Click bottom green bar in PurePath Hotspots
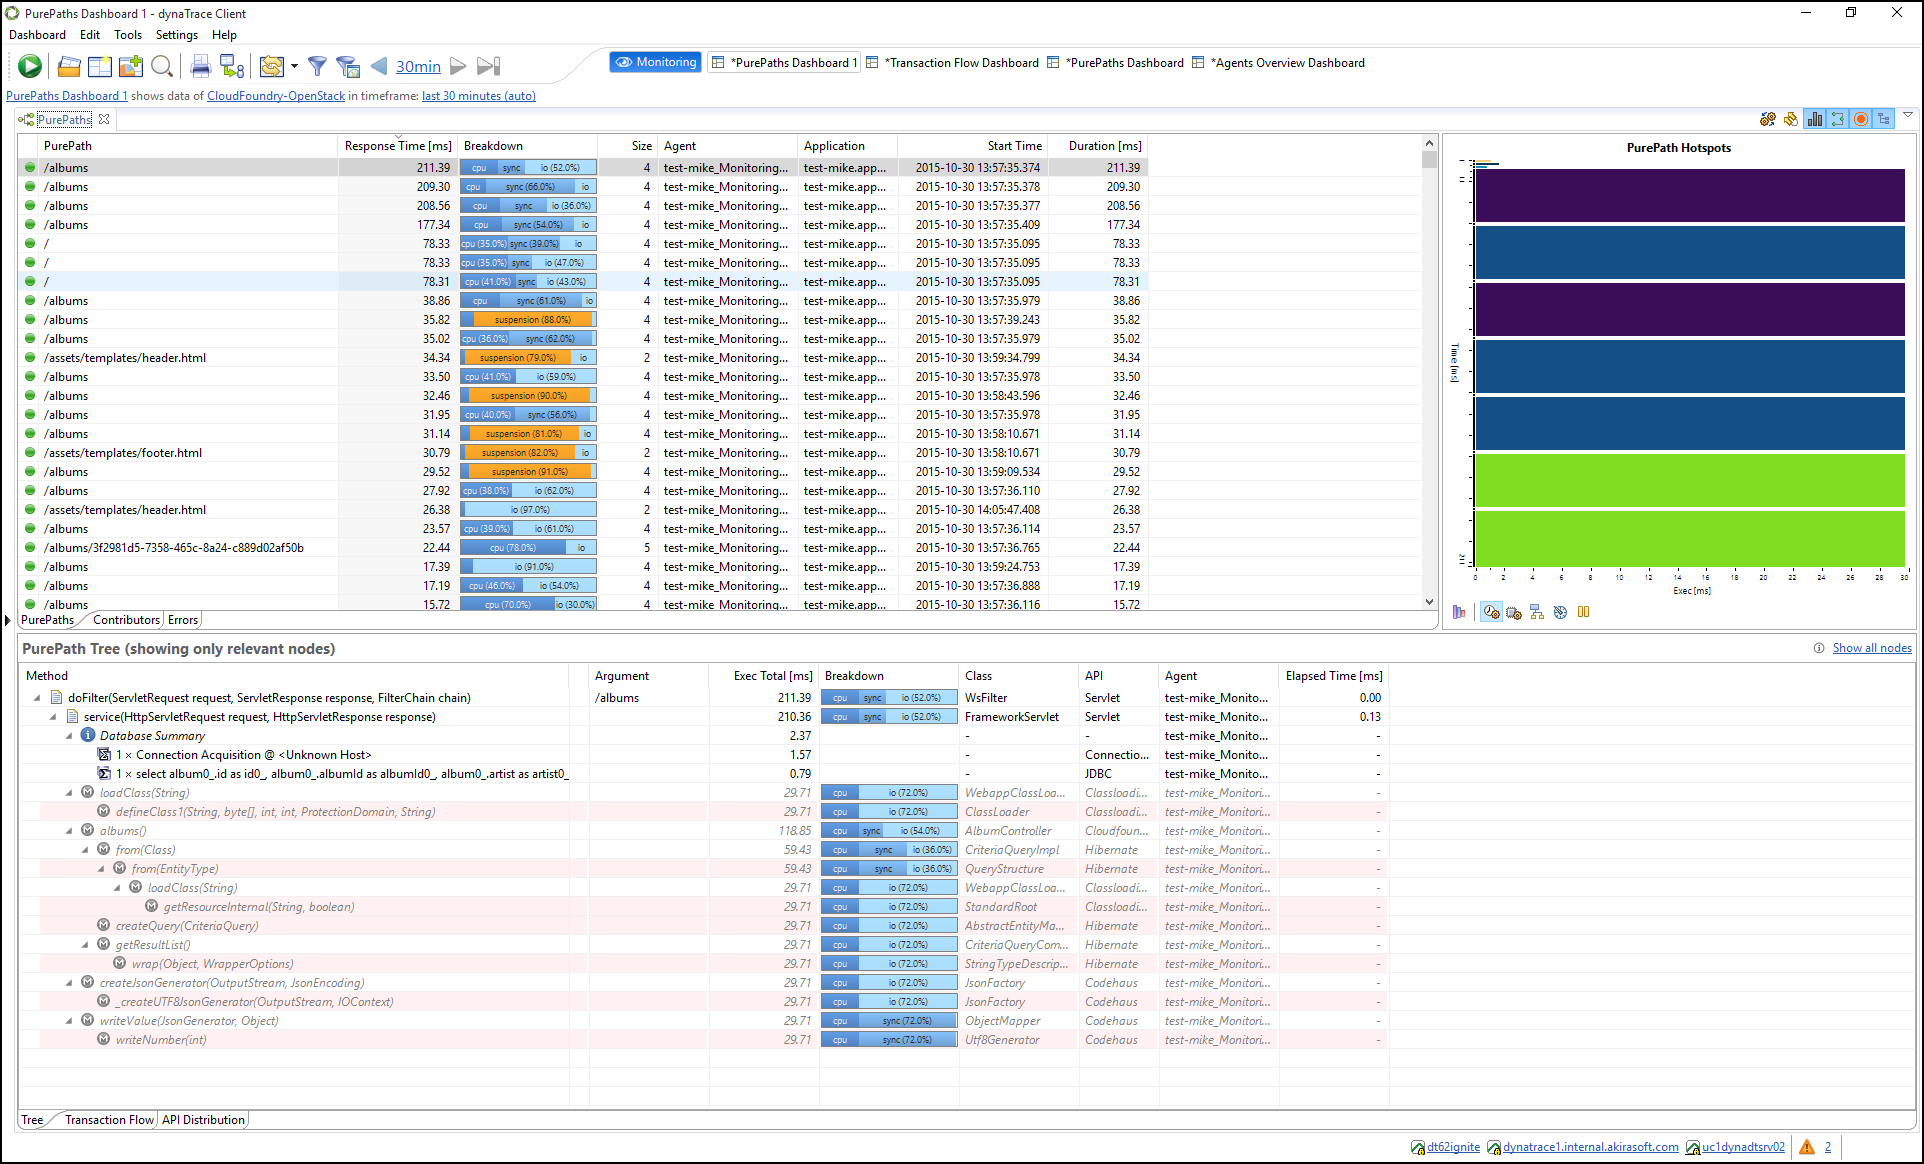 point(1690,539)
